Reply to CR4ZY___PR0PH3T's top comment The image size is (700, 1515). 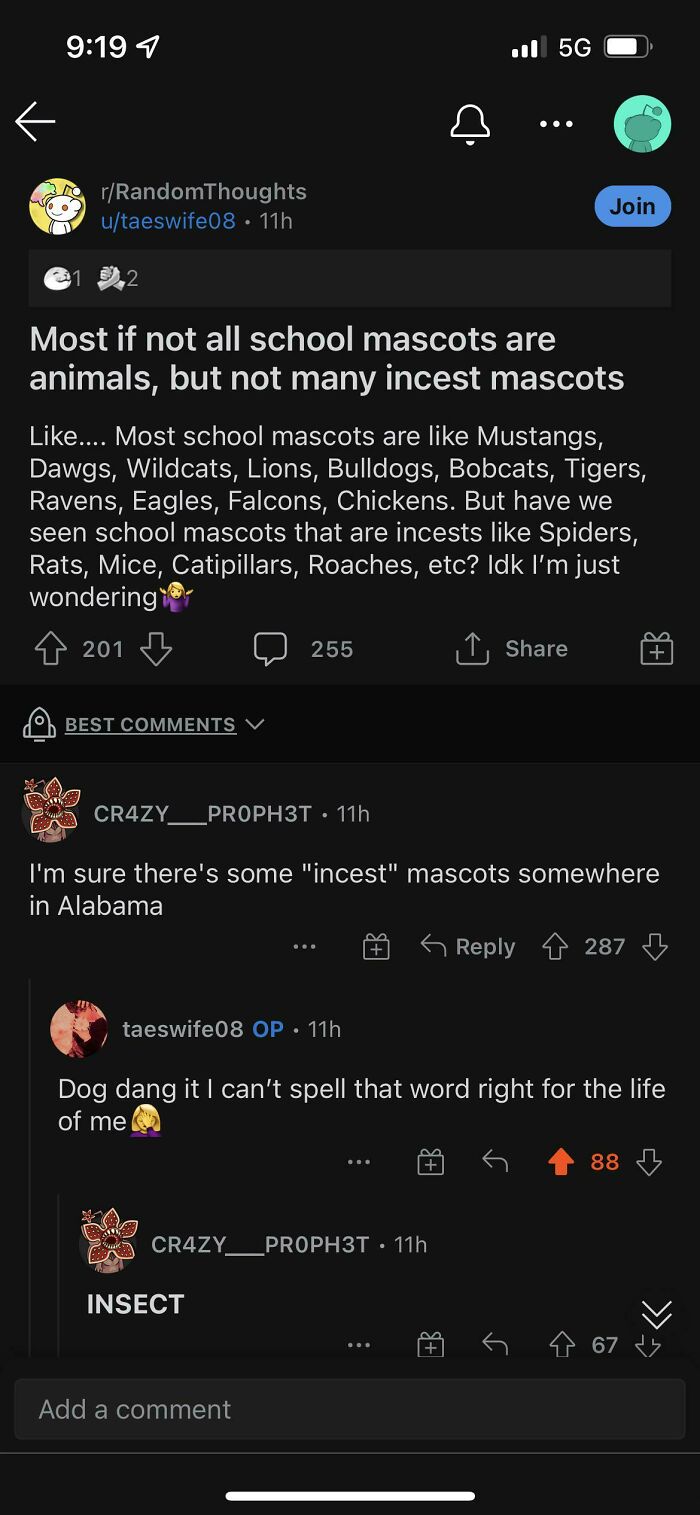pyautogui.click(x=468, y=947)
